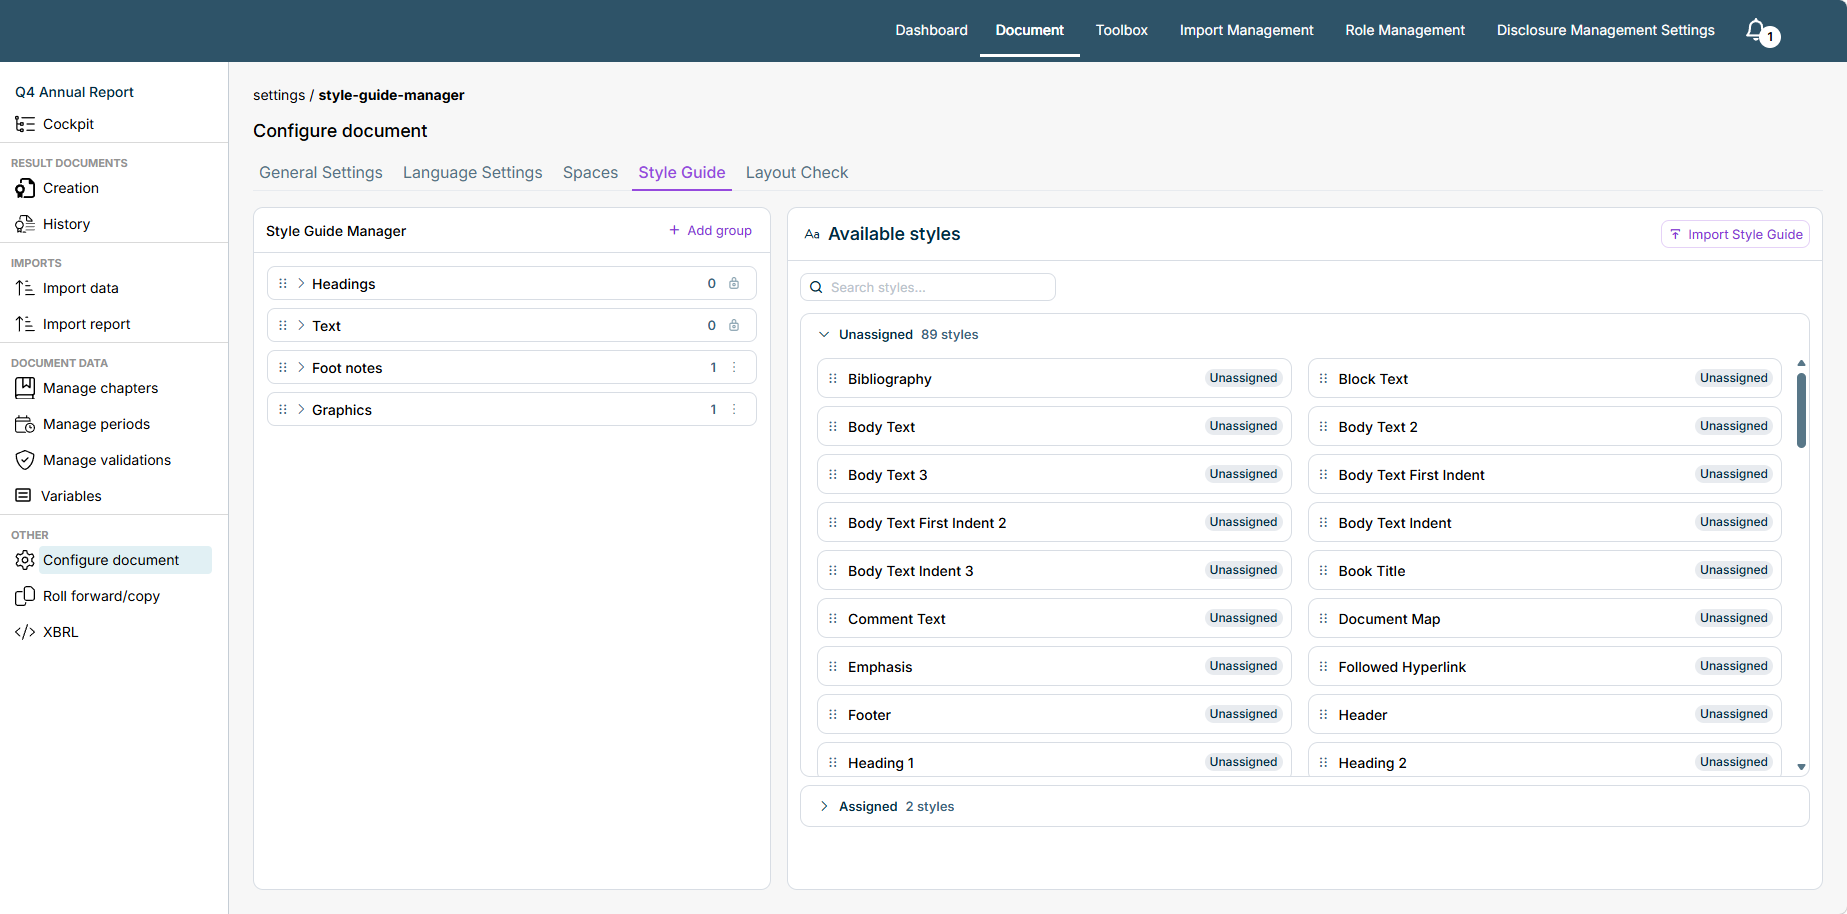Switch to Language Settings tab
Viewport: 1847px width, 914px height.
[x=473, y=172]
